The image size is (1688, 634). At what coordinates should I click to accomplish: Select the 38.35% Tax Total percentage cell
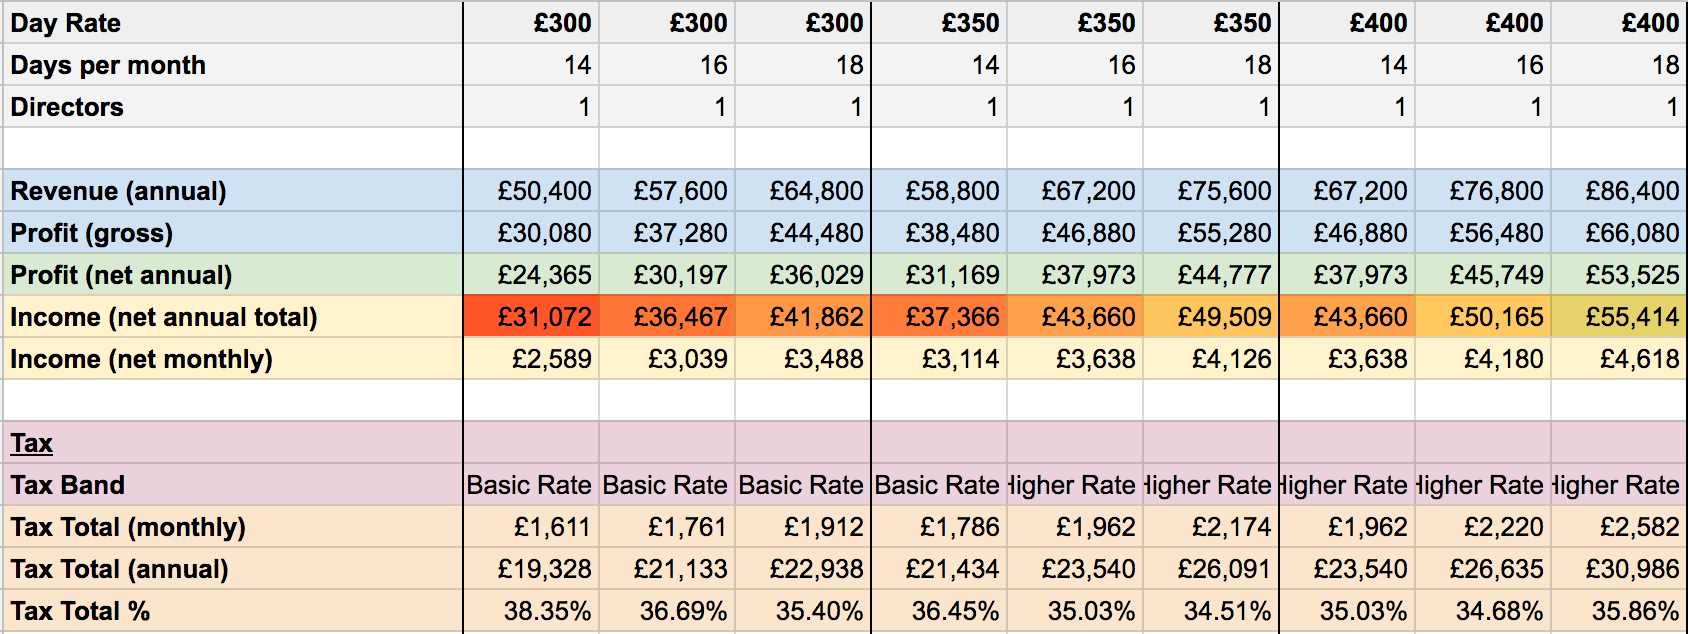(532, 611)
